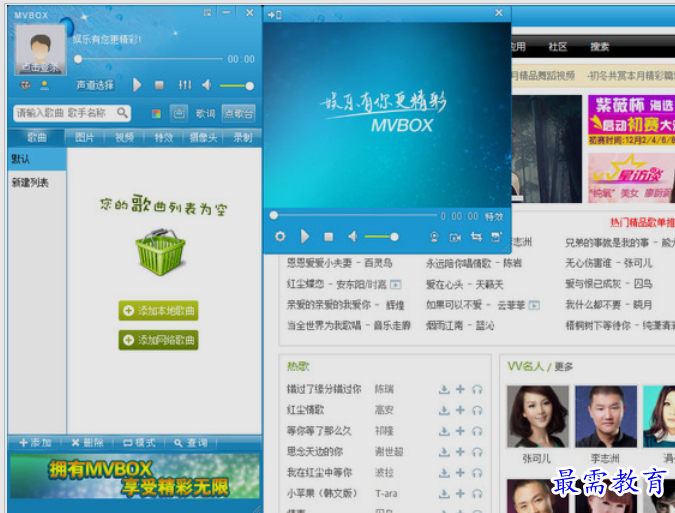Viewport: 675px width, 513px height.
Task: Click the MVBOX promotional banner
Action: click(135, 476)
